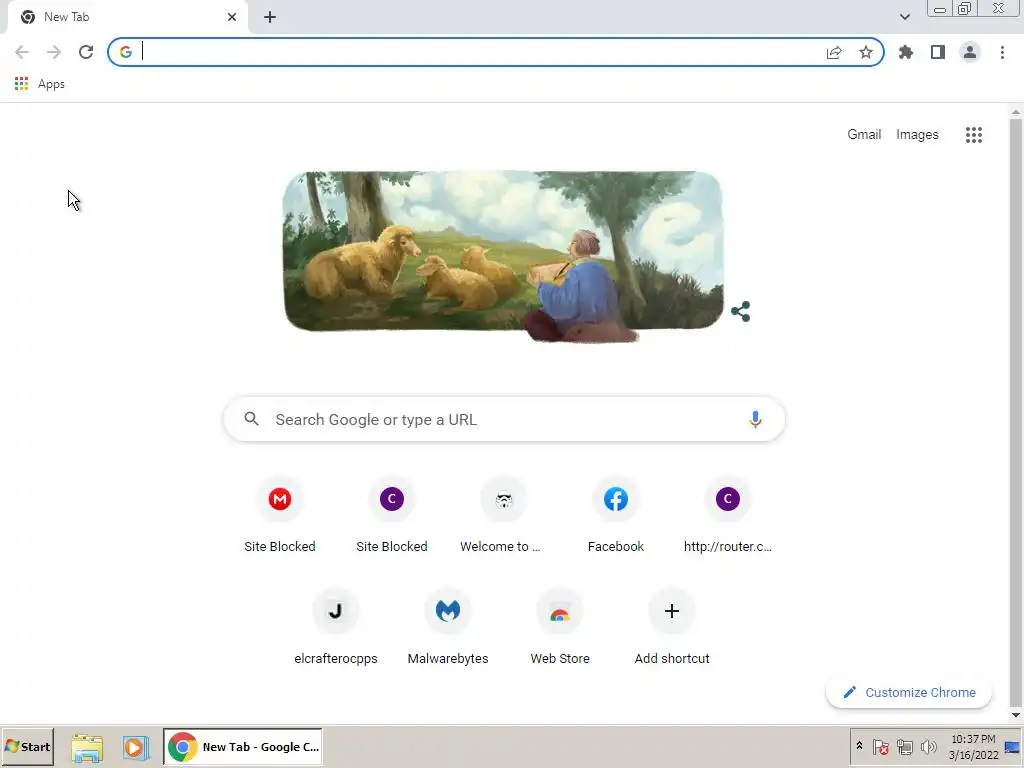Click the New Tab - Google Chrome taskbar button
This screenshot has width=1024, height=768.
point(242,747)
